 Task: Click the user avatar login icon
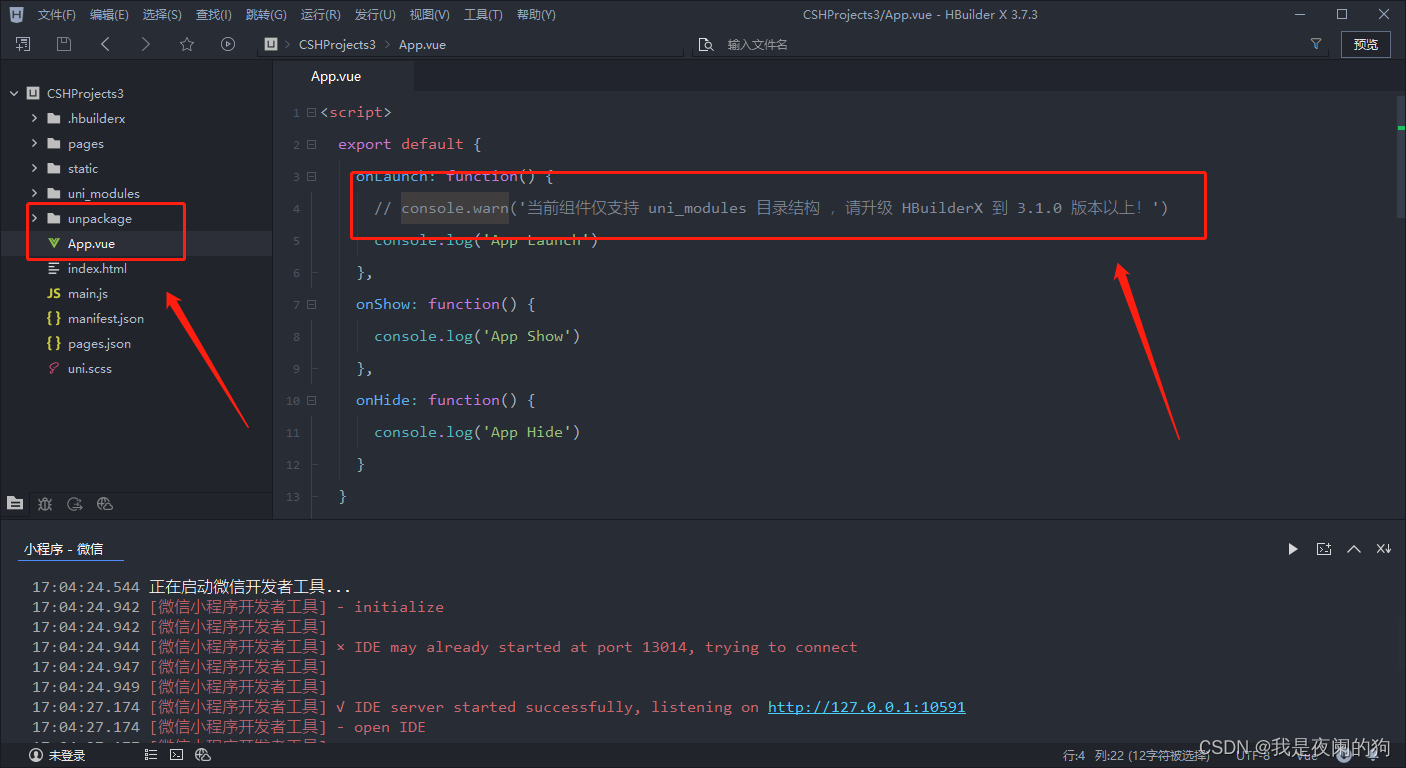pyautogui.click(x=37, y=755)
